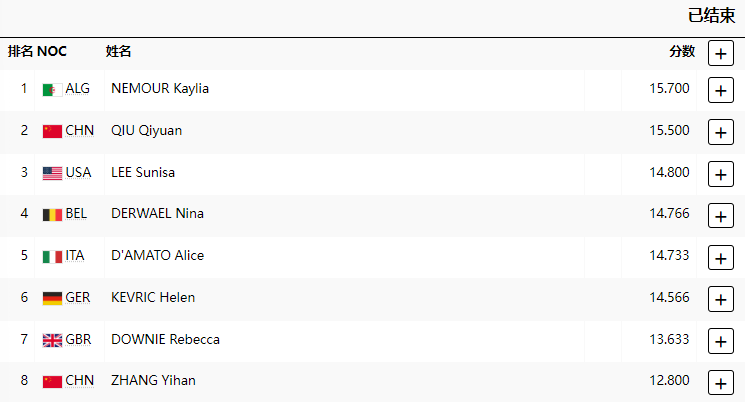Expand ZHANG Yihan score details
This screenshot has width=745, height=402.
pos(720,382)
